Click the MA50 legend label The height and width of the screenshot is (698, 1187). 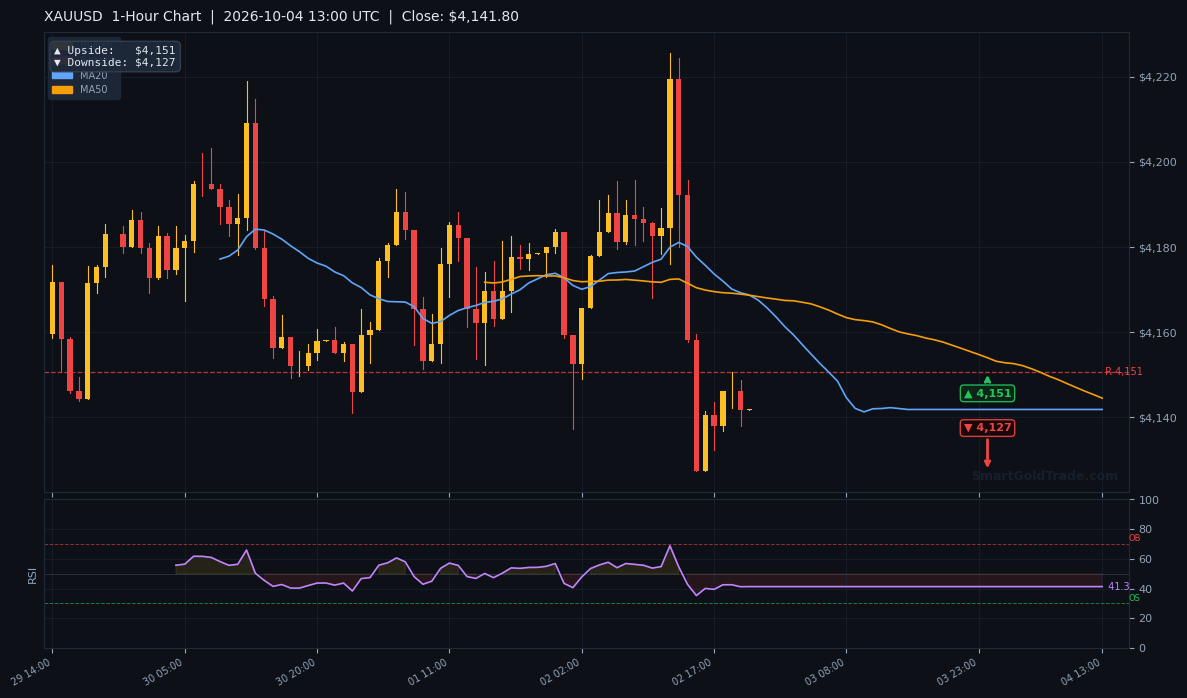[x=94, y=89]
